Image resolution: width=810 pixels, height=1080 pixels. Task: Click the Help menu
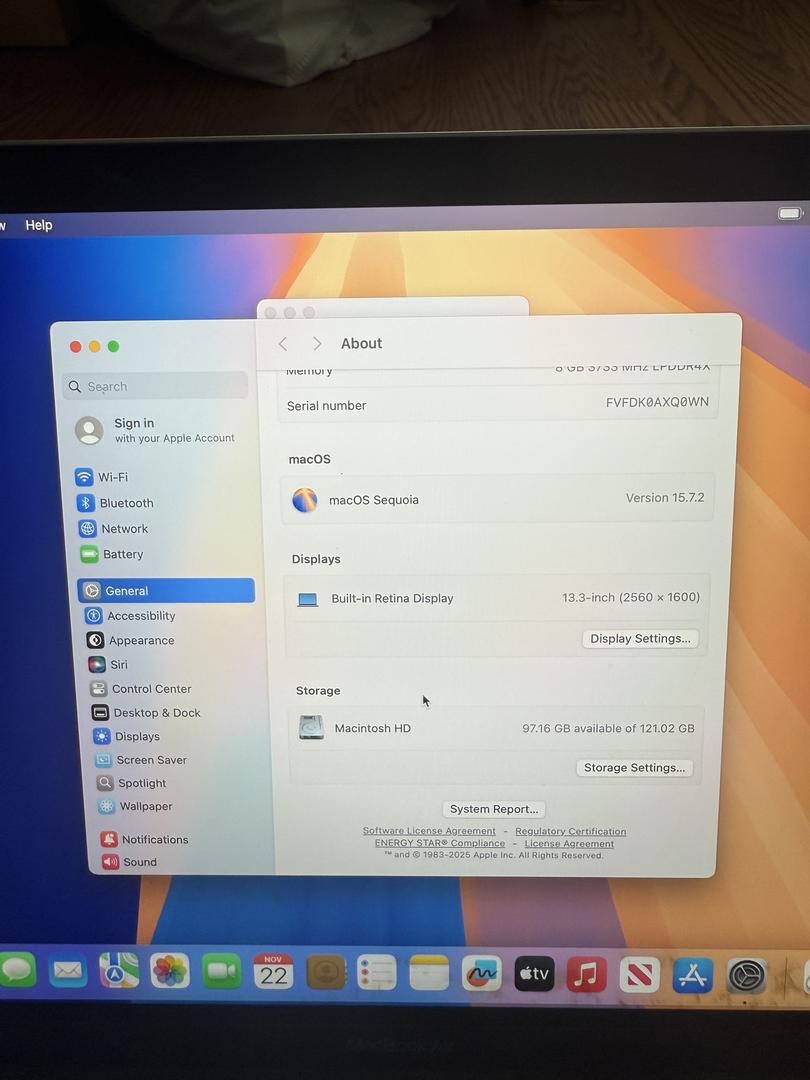[x=39, y=225]
